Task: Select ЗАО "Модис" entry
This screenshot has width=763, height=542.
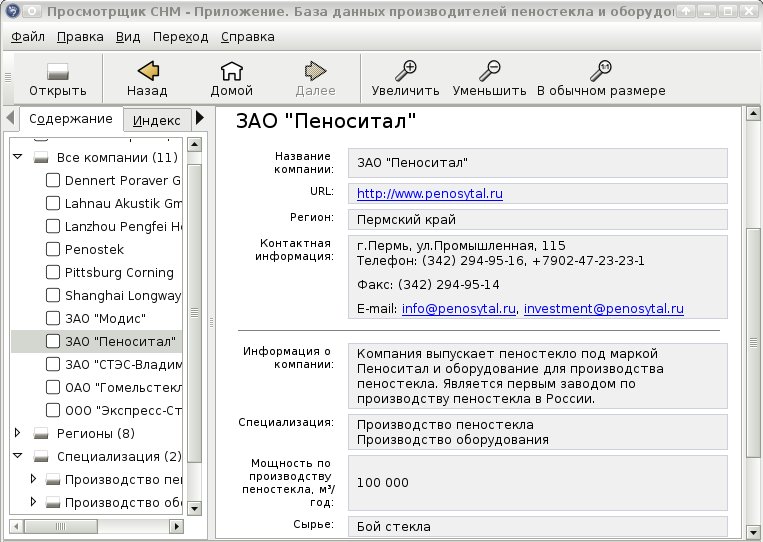Action: 106,319
